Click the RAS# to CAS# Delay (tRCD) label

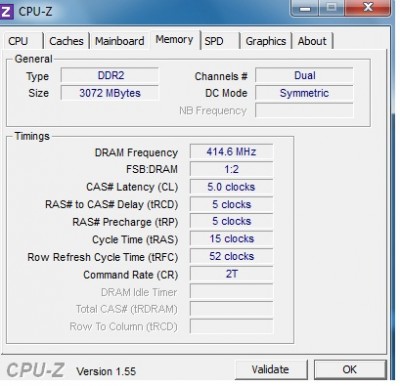coord(112,204)
